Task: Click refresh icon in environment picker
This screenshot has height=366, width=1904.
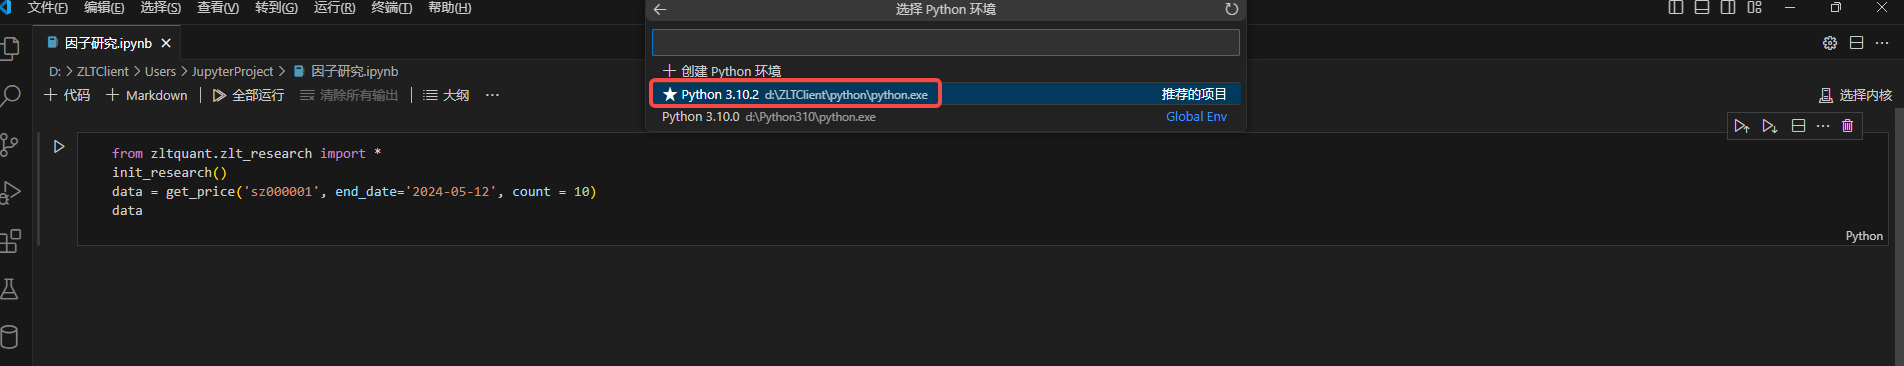Action: [x=1231, y=9]
